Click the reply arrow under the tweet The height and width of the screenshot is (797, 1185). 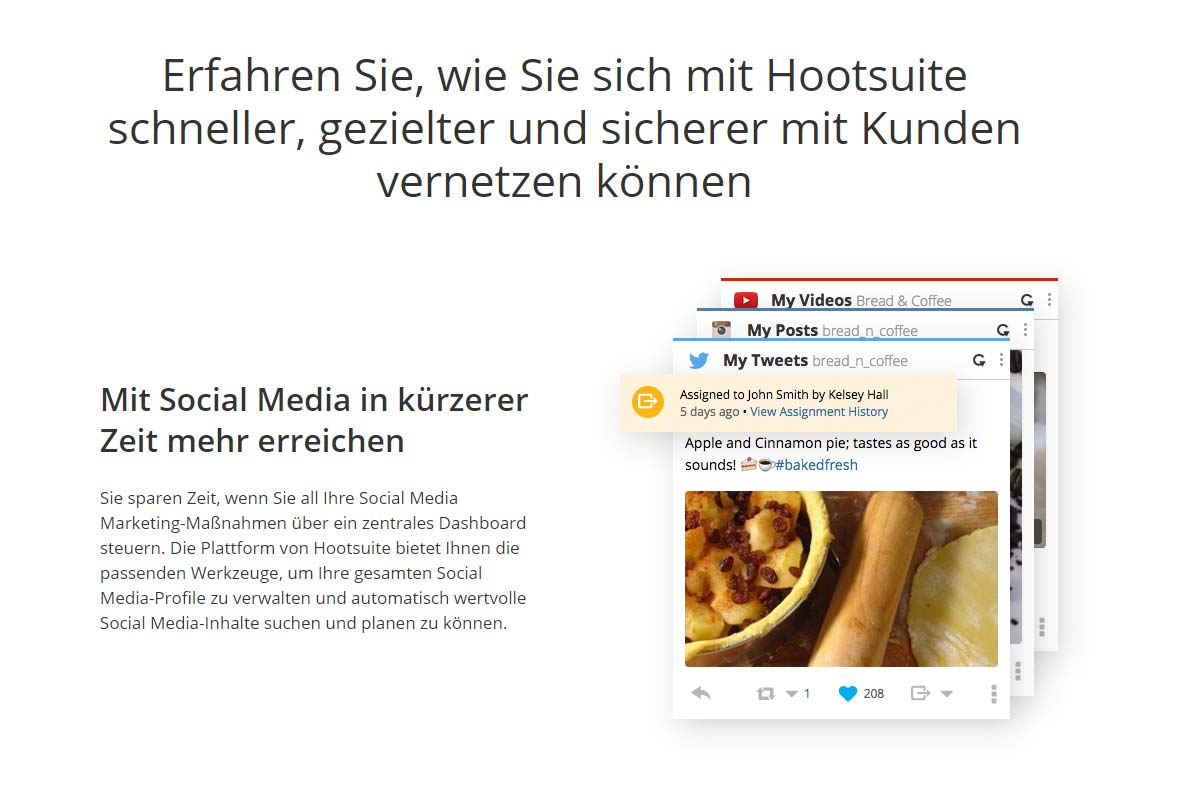click(701, 693)
